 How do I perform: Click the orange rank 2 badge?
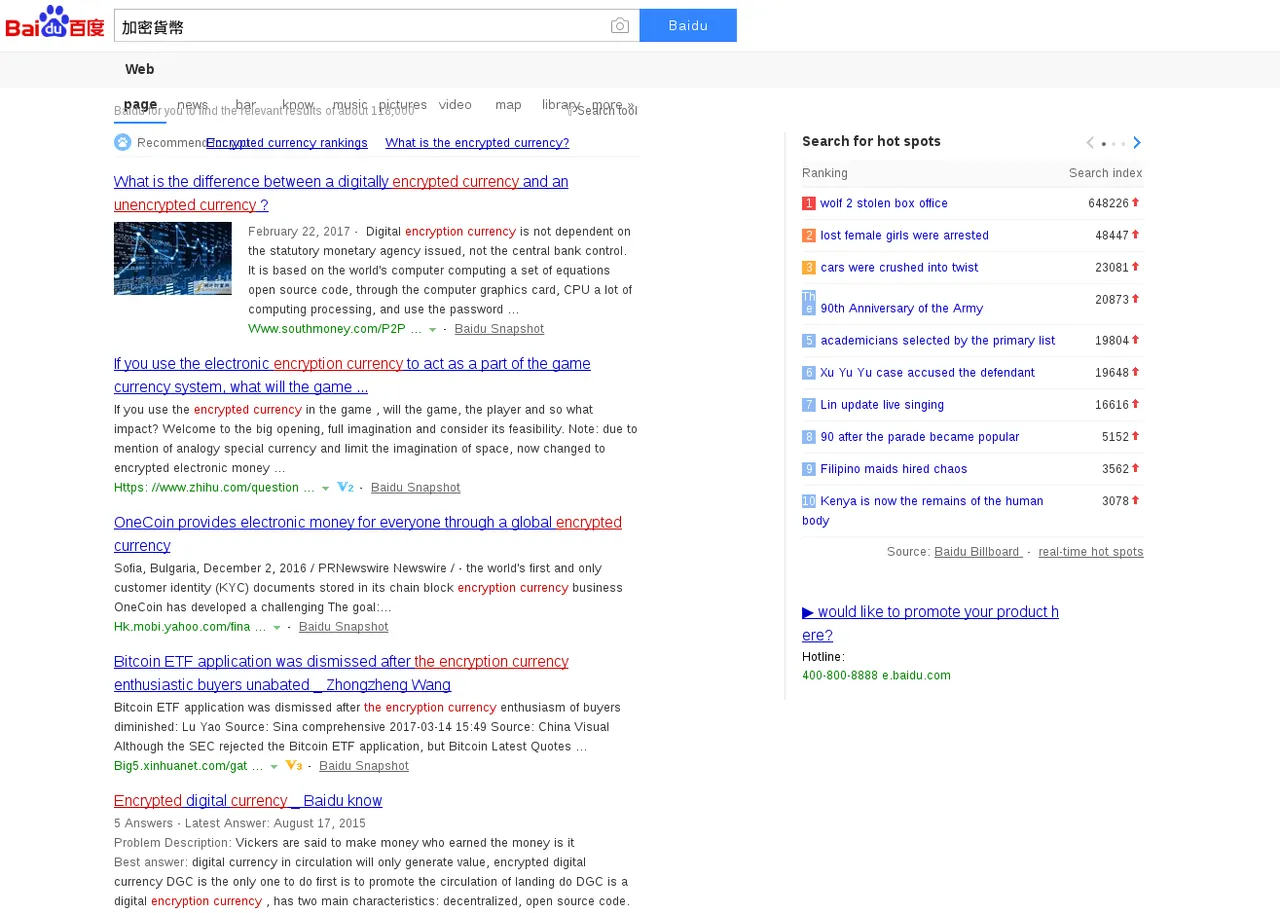coord(809,236)
